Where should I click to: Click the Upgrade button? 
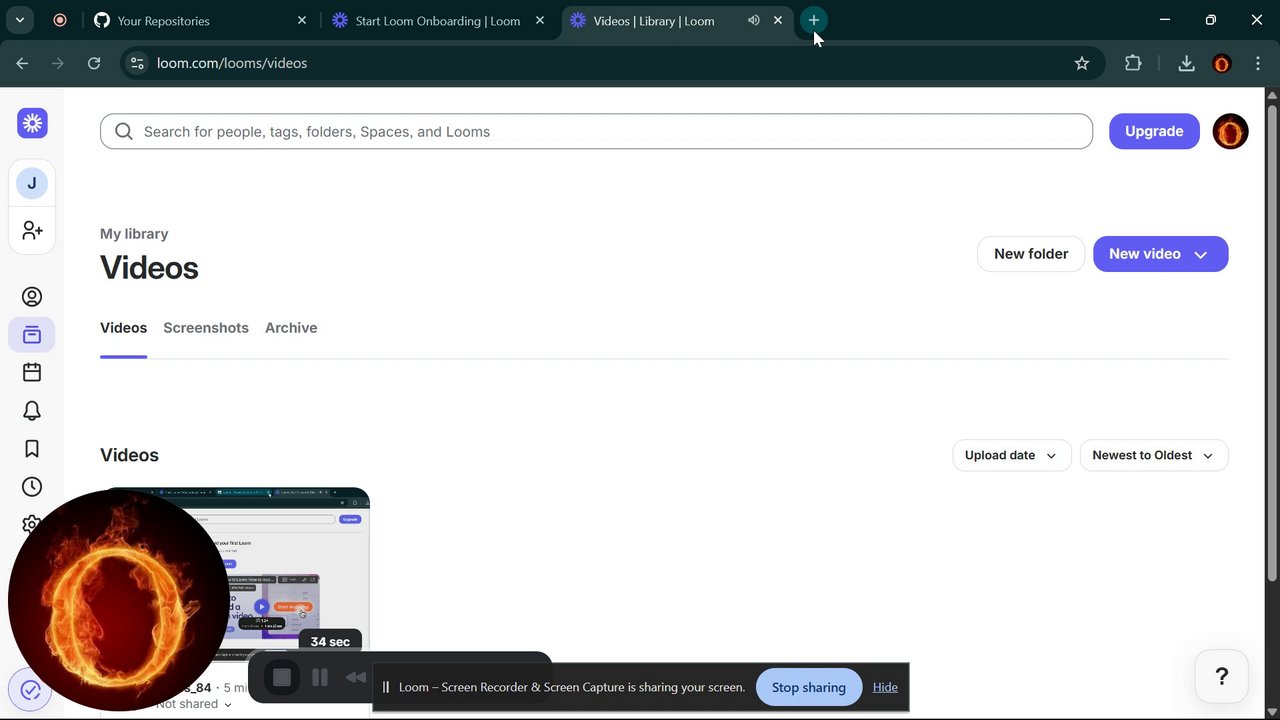pos(1154,131)
